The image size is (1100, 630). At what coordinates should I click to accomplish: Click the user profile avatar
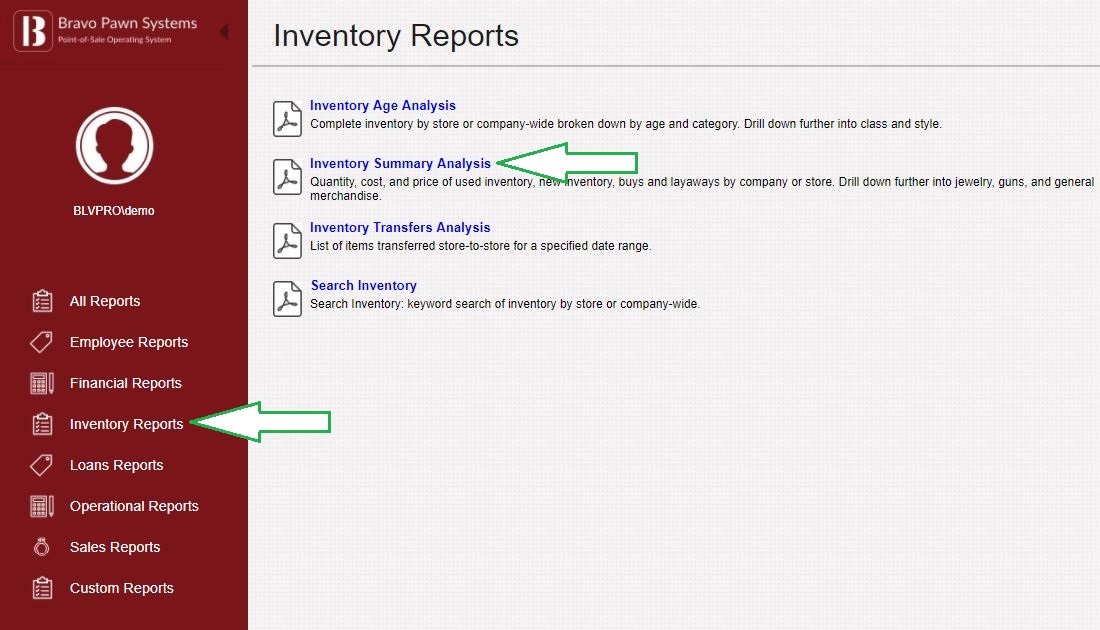[114, 146]
